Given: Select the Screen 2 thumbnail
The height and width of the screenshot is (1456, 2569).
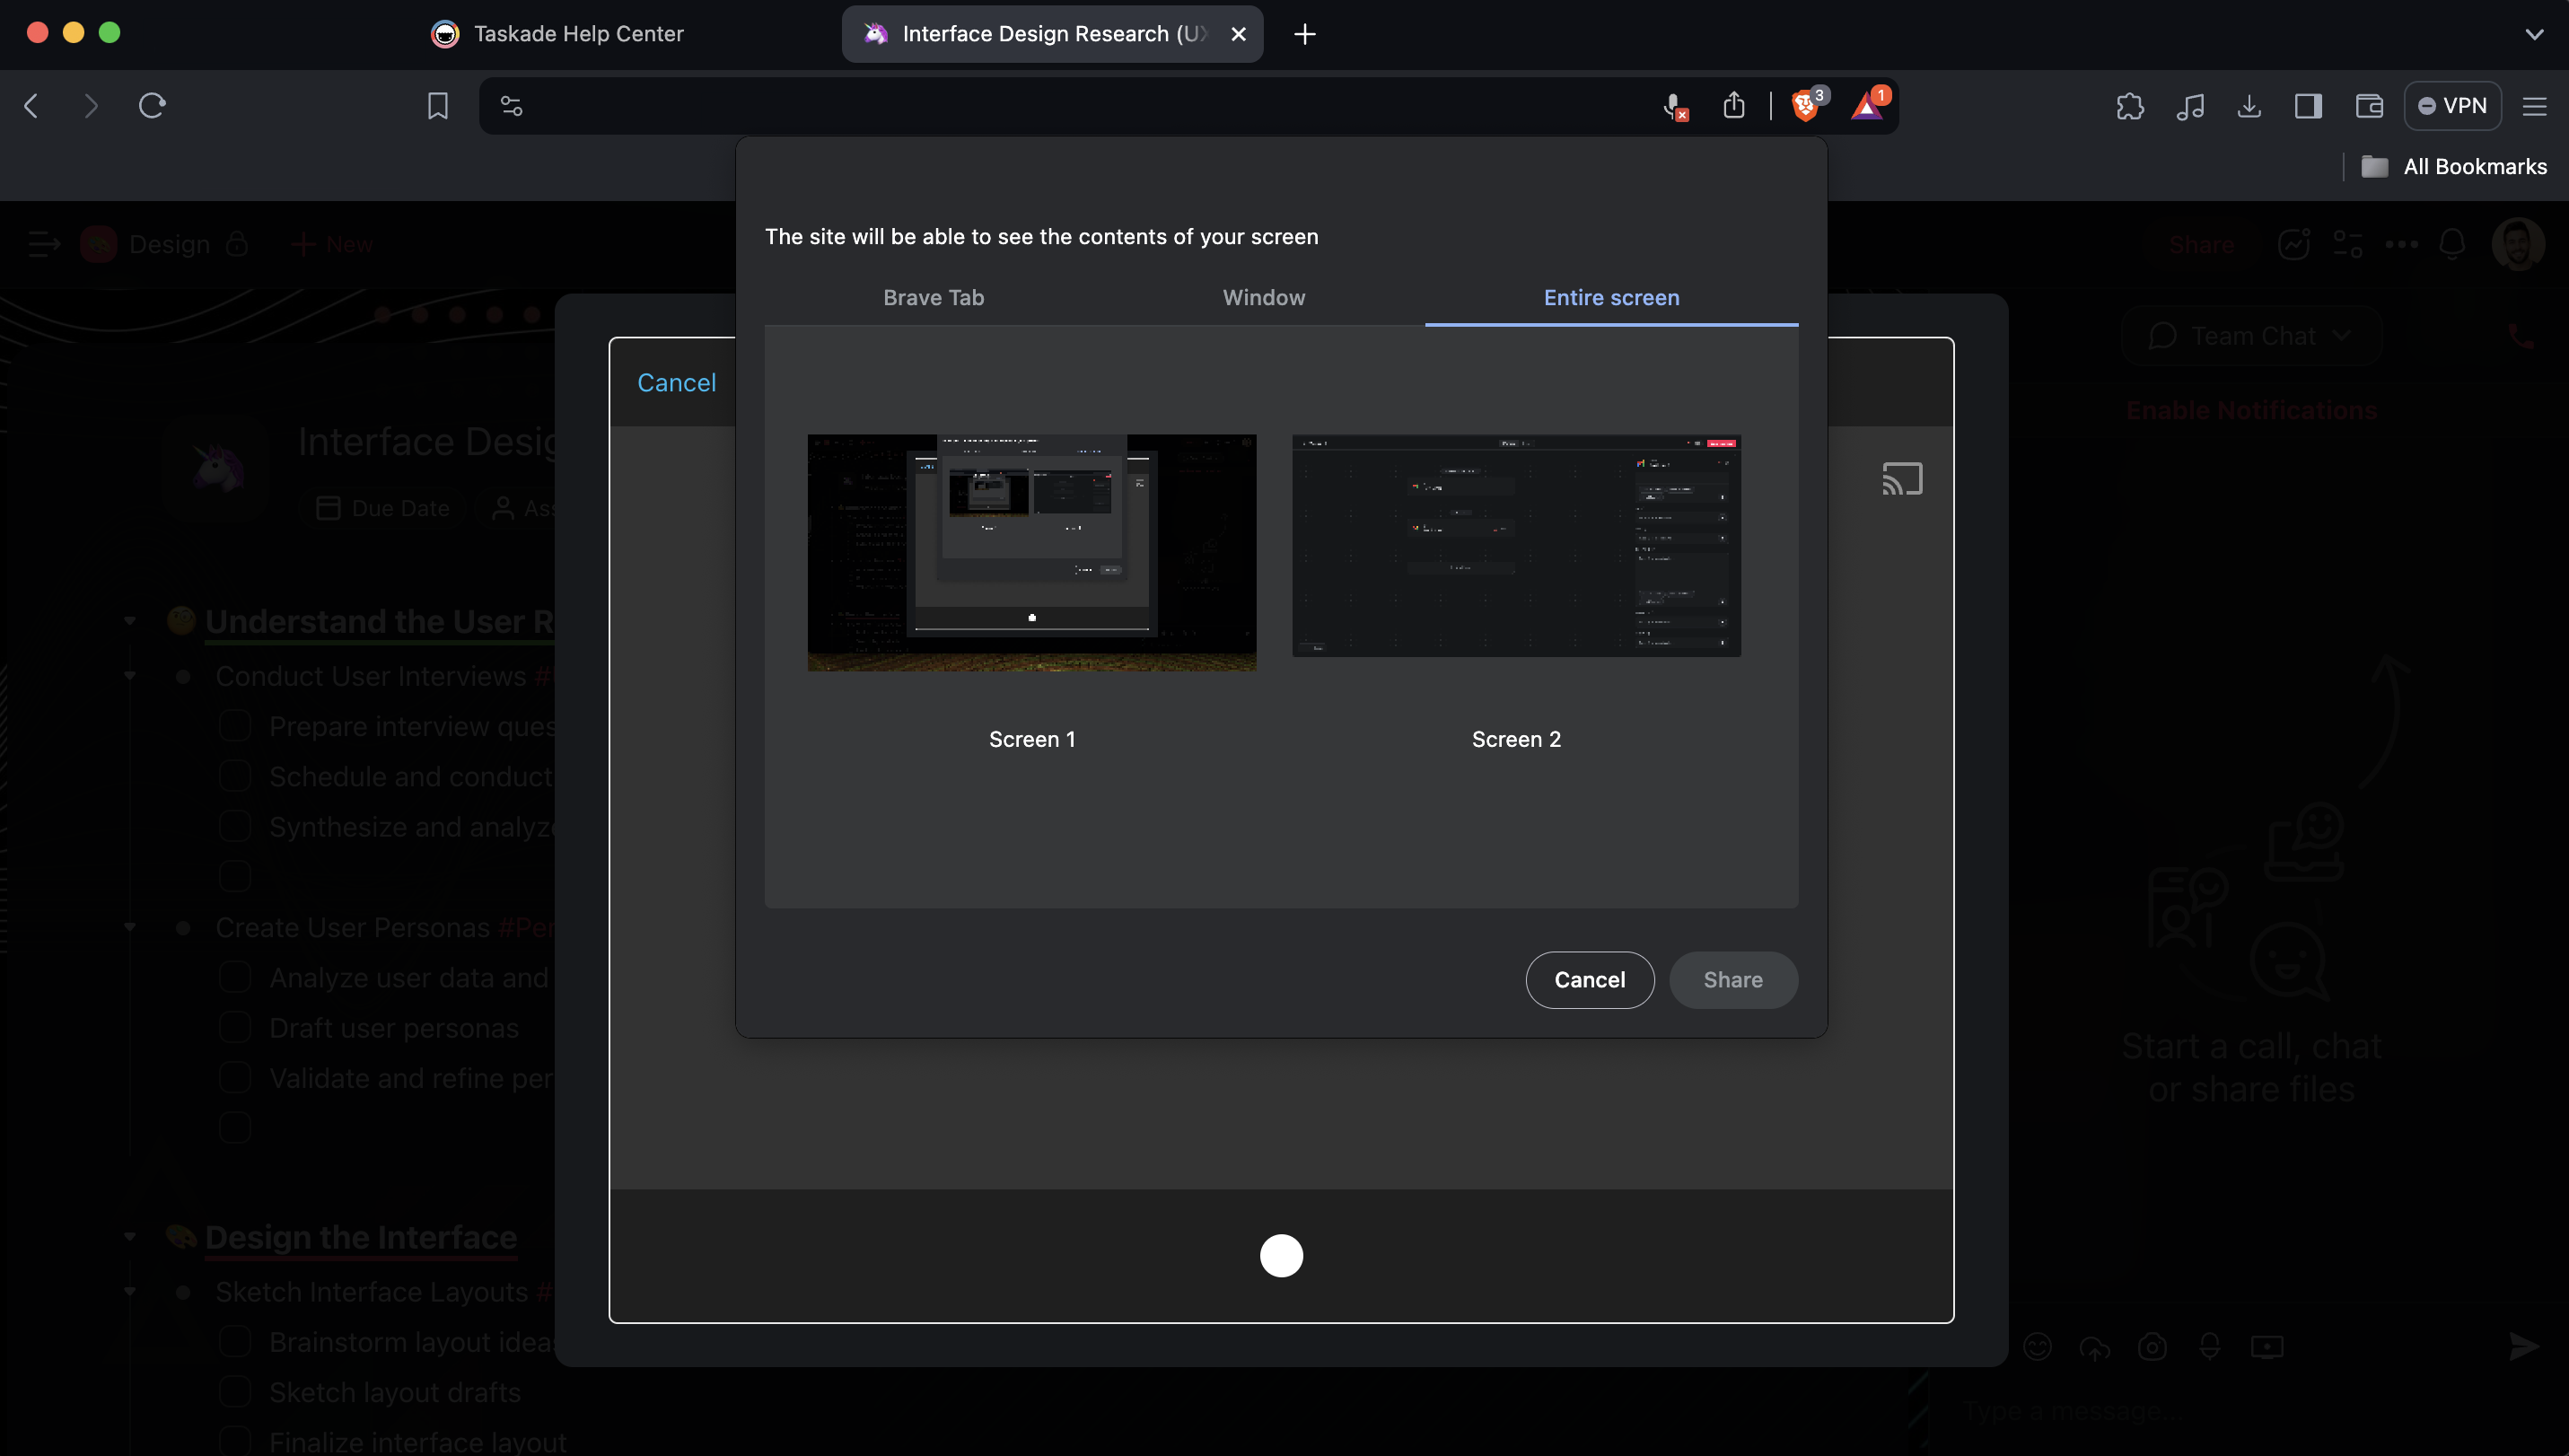Looking at the screenshot, I should click(x=1516, y=546).
